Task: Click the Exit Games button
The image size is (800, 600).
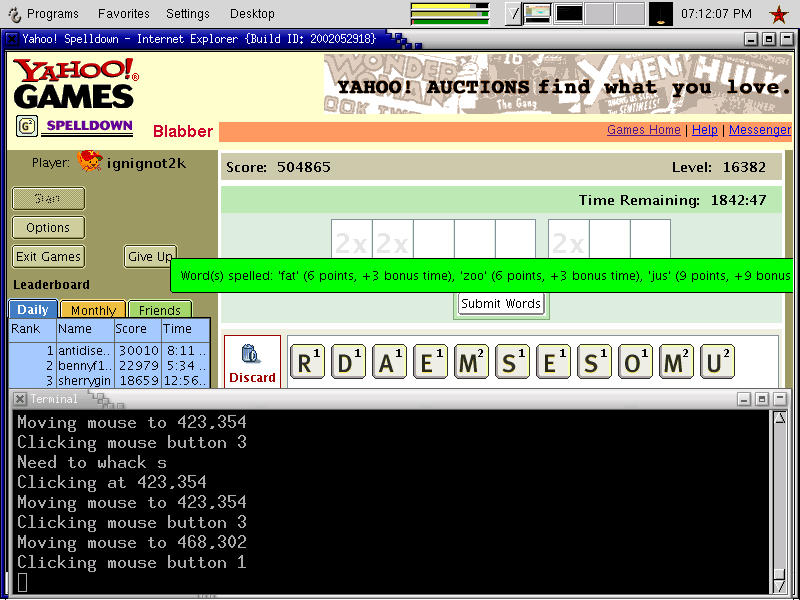Action: 48,257
